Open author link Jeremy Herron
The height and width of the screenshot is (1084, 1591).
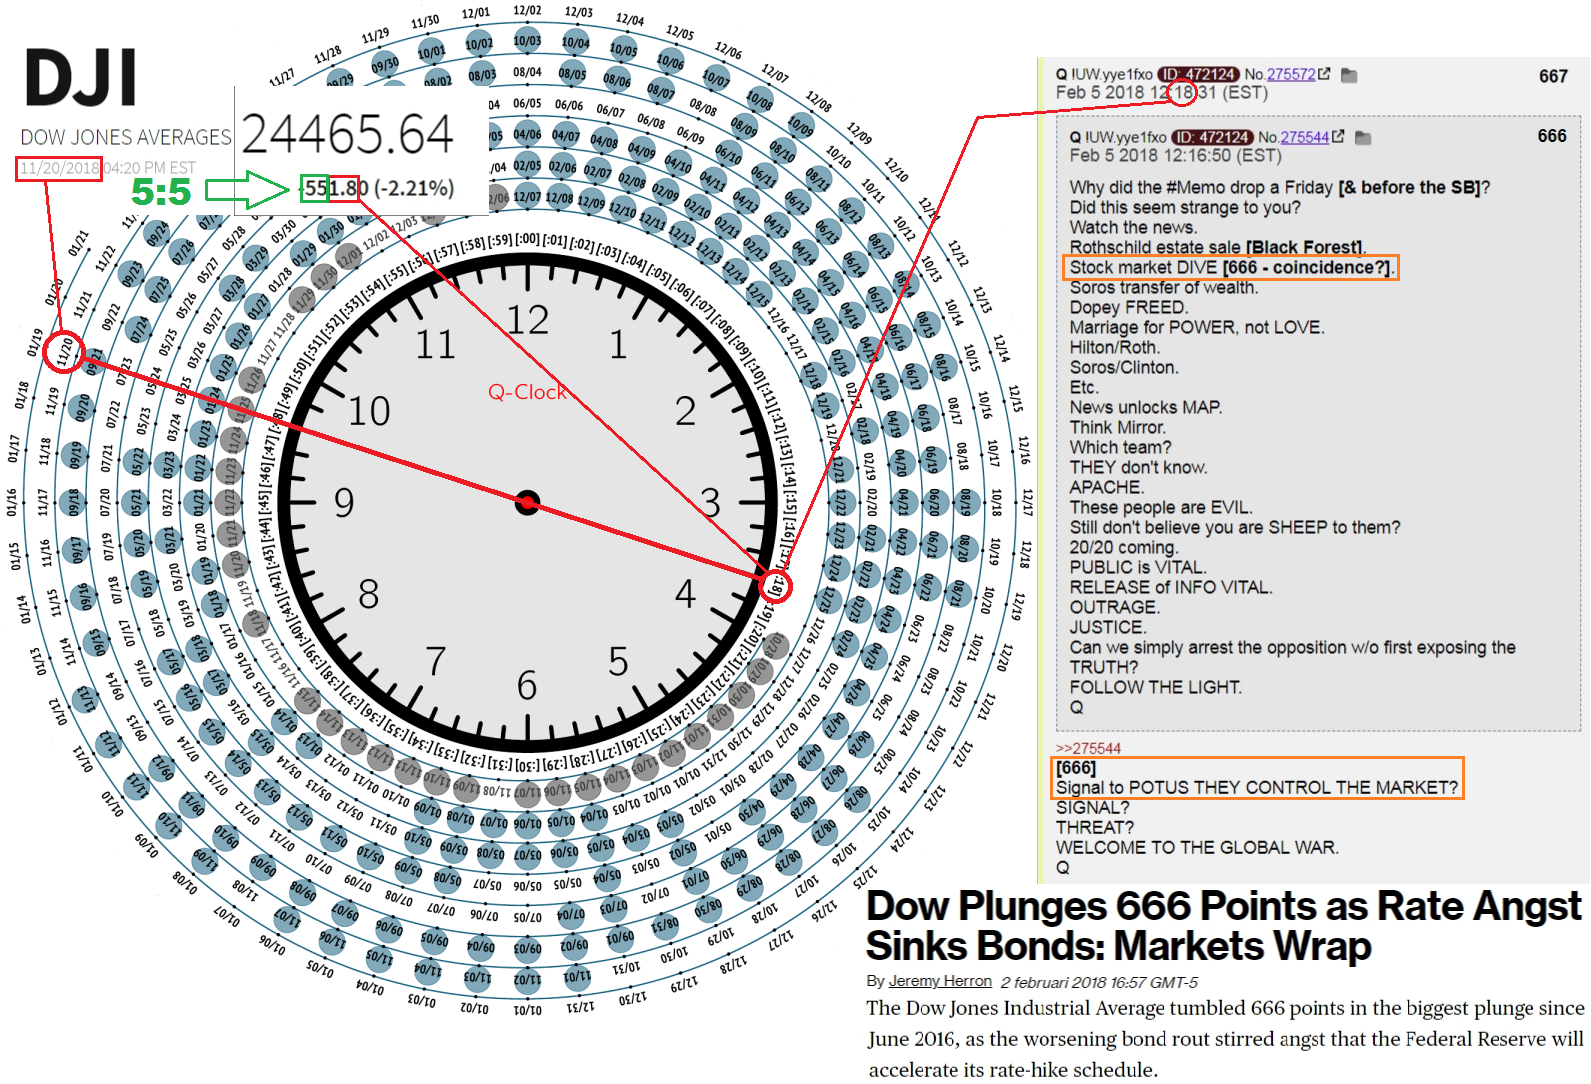pos(940,981)
